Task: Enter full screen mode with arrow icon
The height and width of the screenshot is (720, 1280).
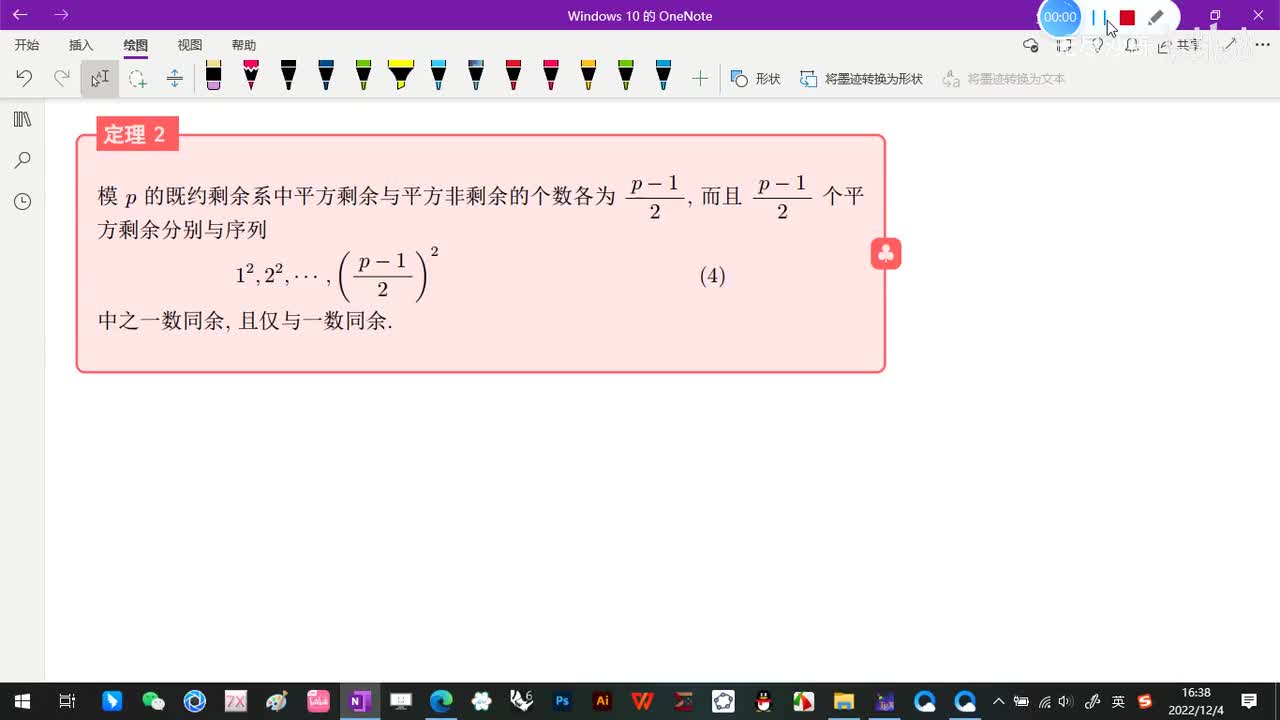Action: (1230, 45)
